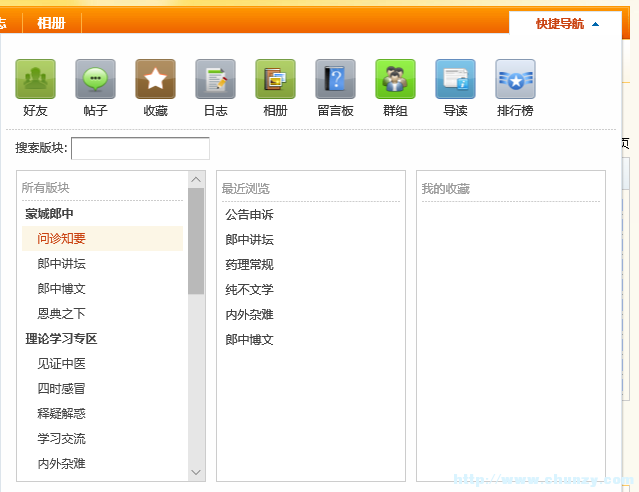
Task: Open the 导读 guide icon
Action: 455,79
